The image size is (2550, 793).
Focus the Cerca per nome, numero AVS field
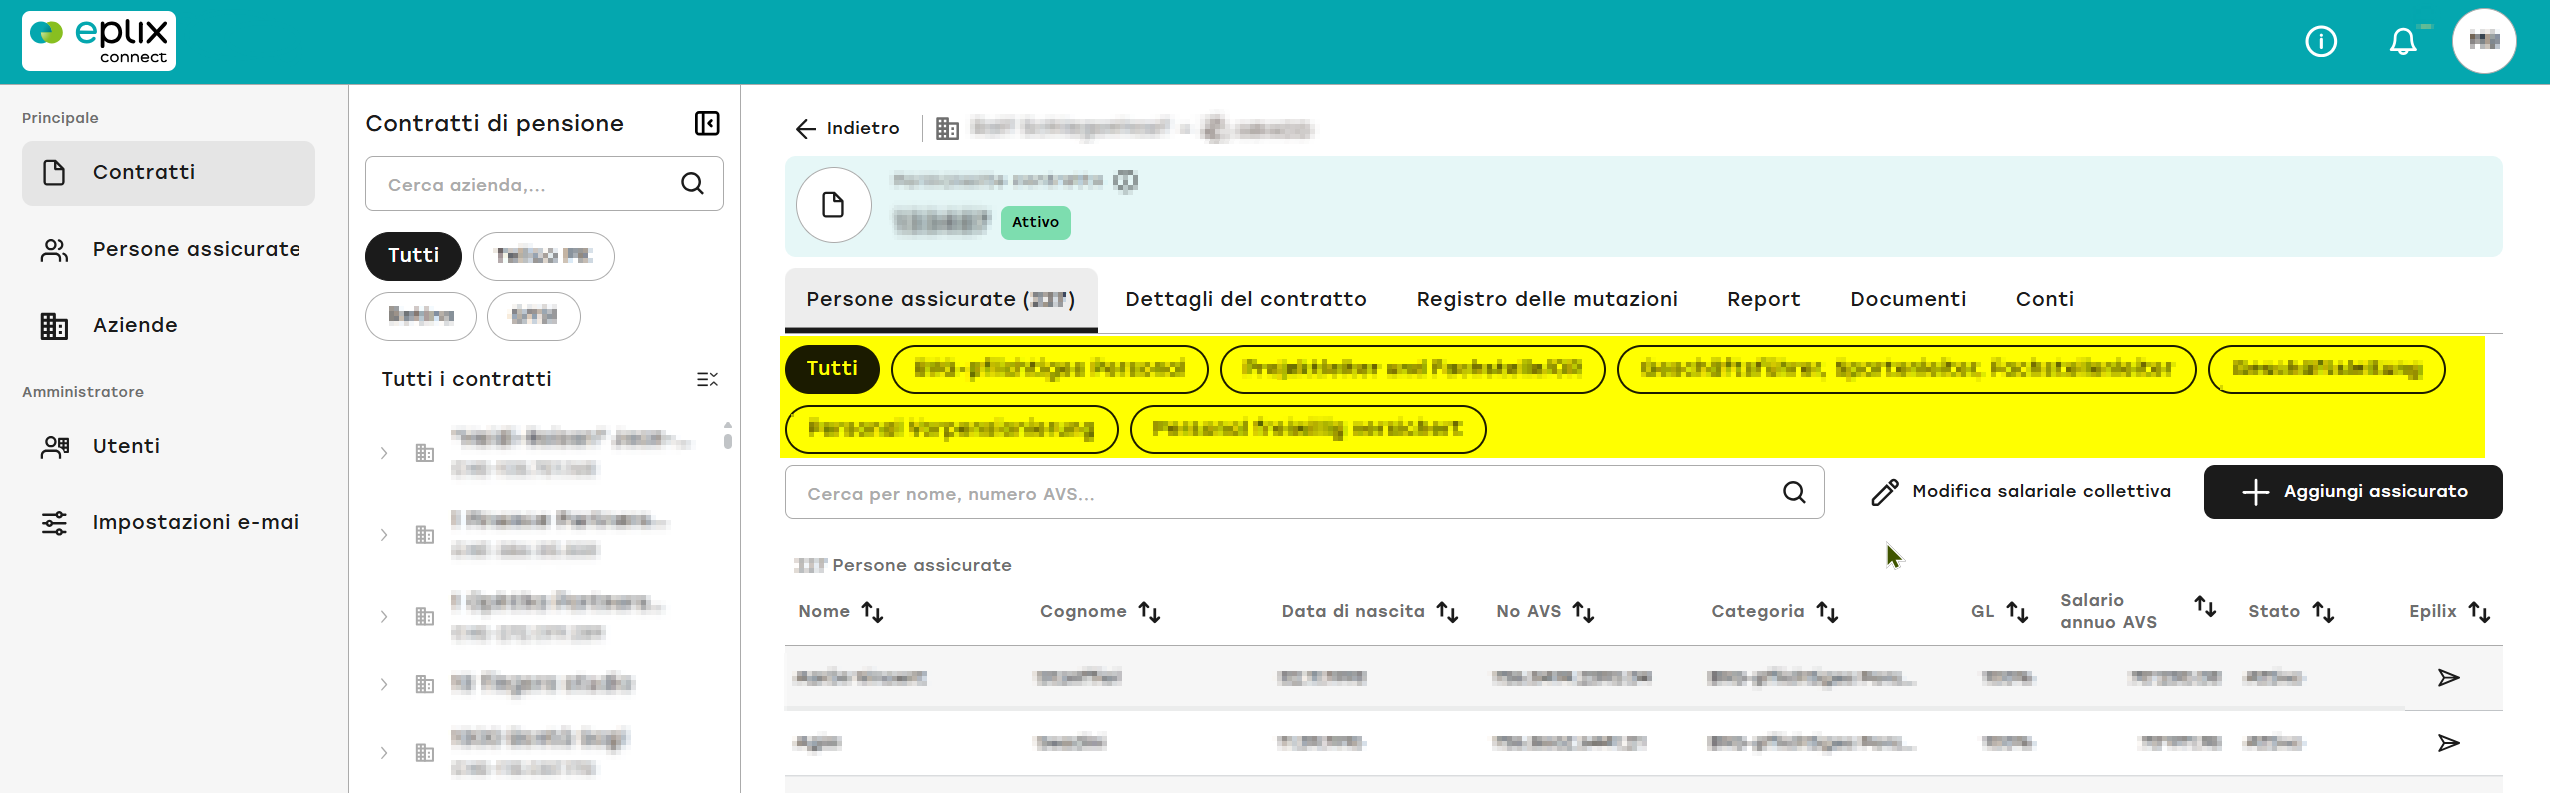pos(1304,492)
